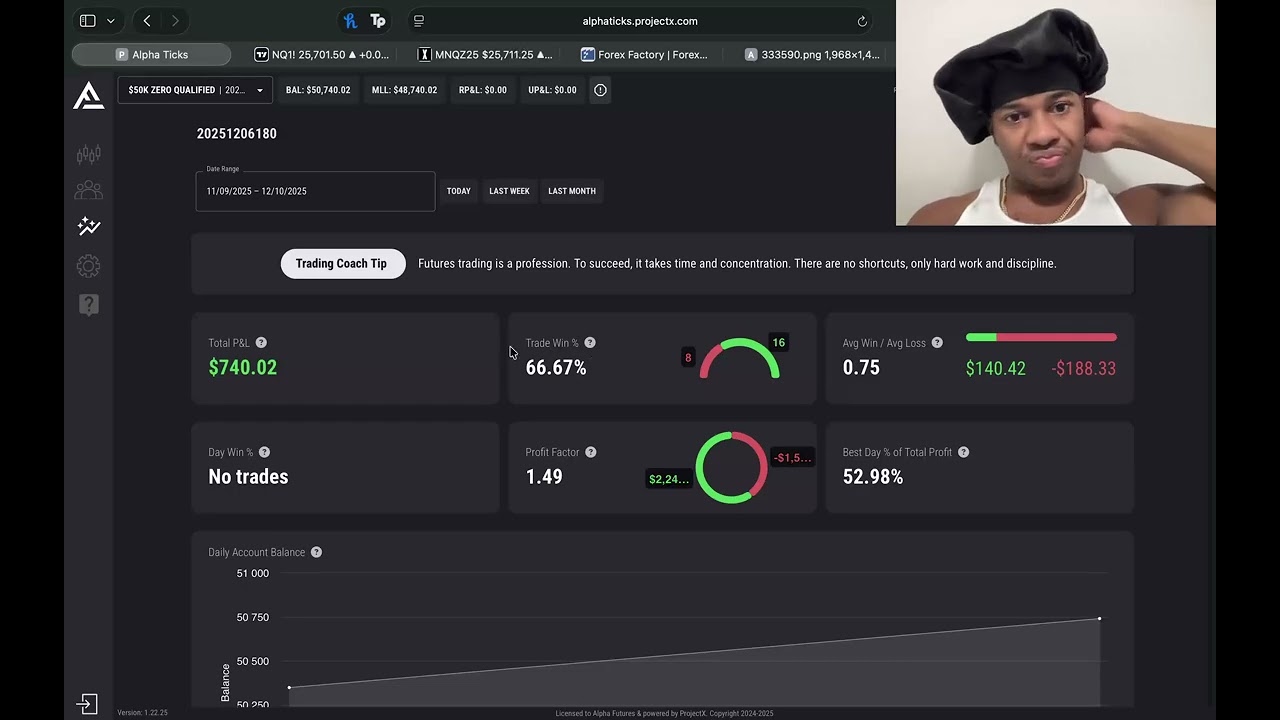Open the help question-mark sidebar icon
Viewport: 1280px width, 720px height.
click(x=88, y=305)
